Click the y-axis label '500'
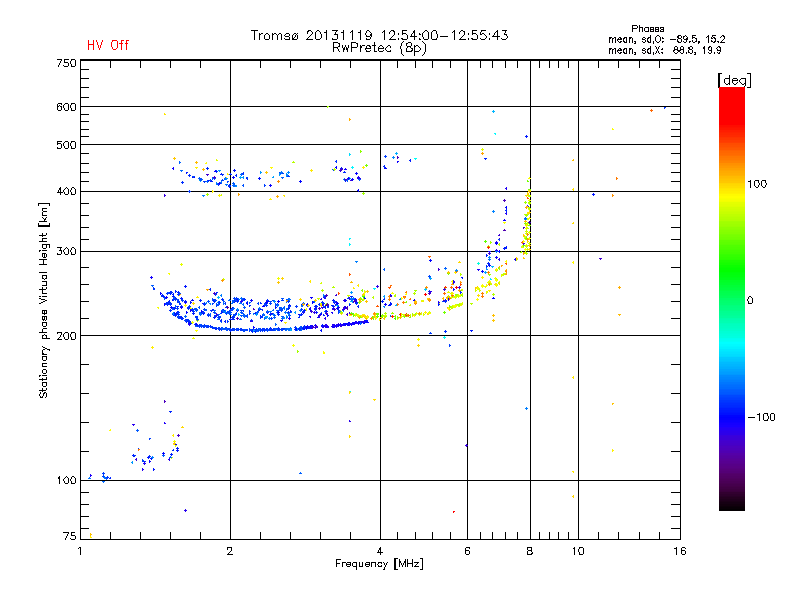 pyautogui.click(x=66, y=145)
